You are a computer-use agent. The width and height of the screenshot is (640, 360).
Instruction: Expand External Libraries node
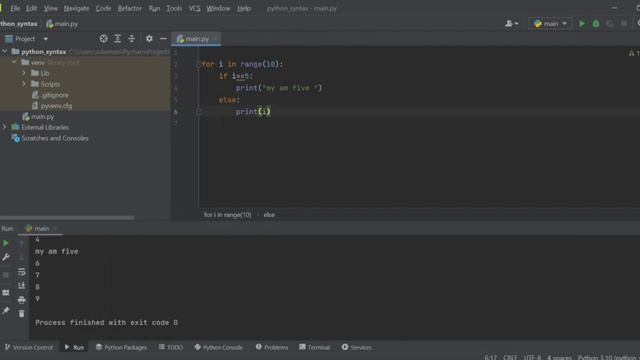(x=4, y=127)
